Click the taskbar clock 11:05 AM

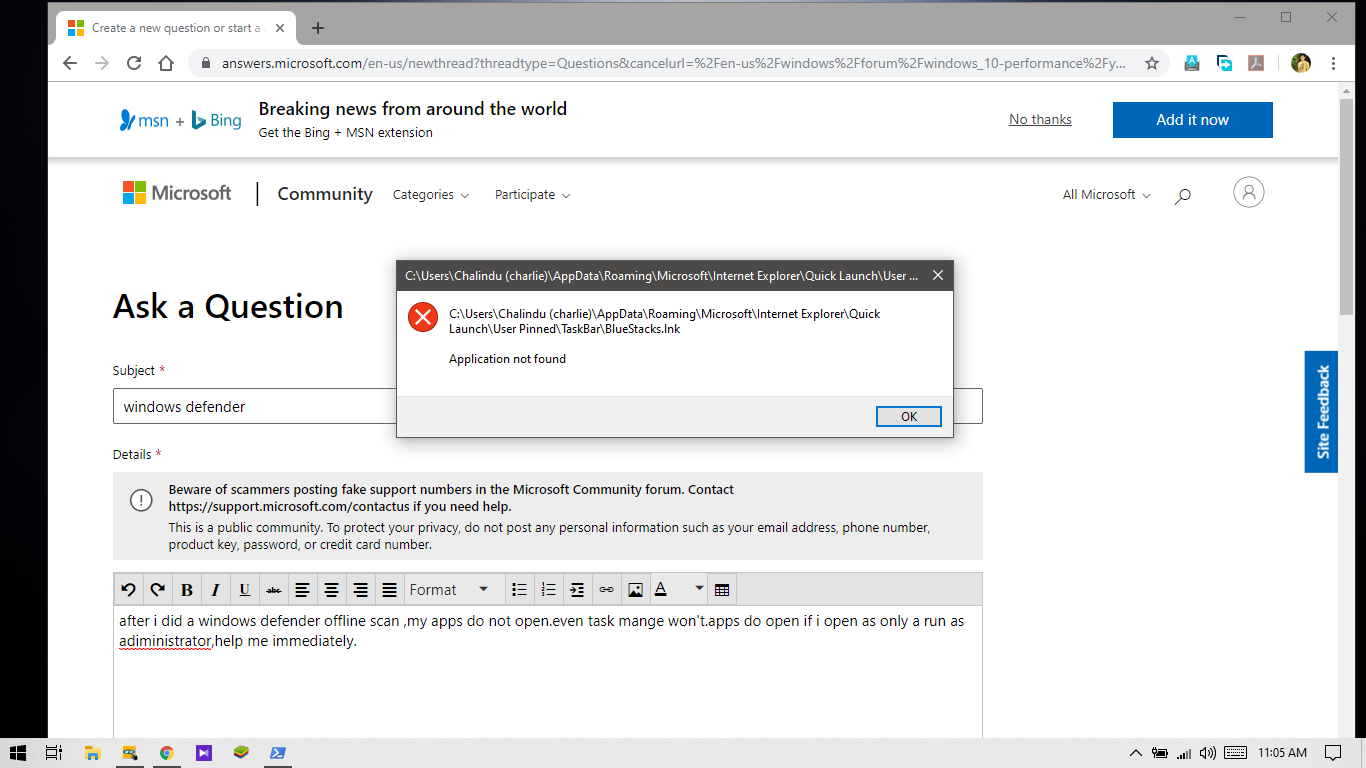pos(1282,753)
